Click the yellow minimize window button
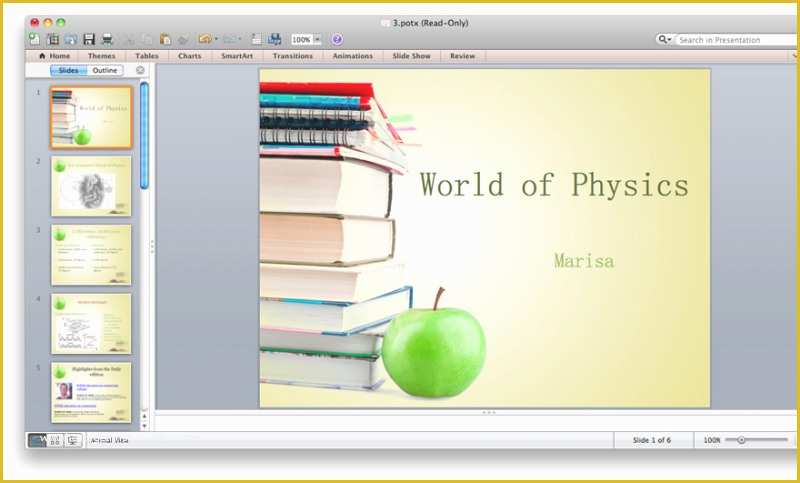This screenshot has width=800, height=483. pyautogui.click(x=48, y=22)
